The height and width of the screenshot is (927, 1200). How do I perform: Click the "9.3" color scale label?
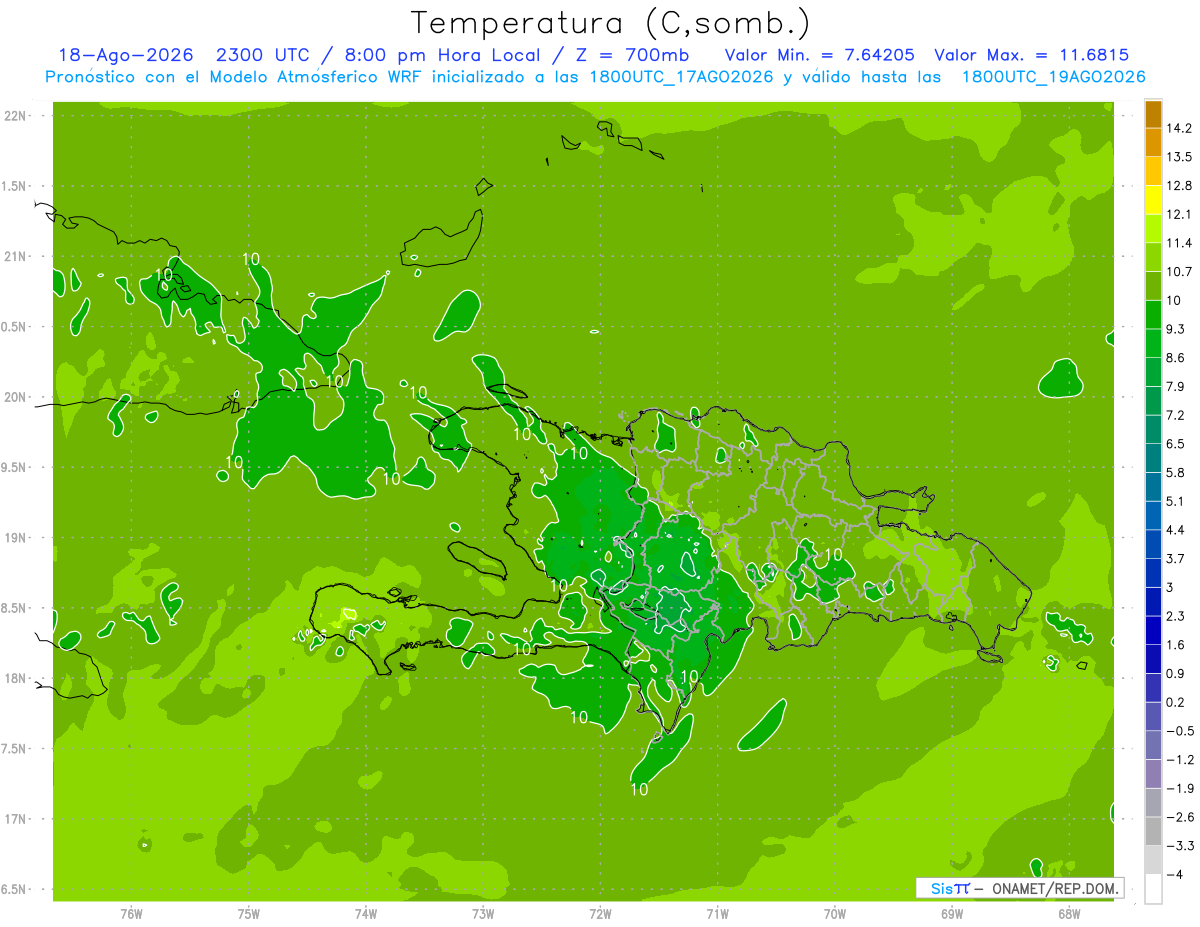tap(1176, 328)
